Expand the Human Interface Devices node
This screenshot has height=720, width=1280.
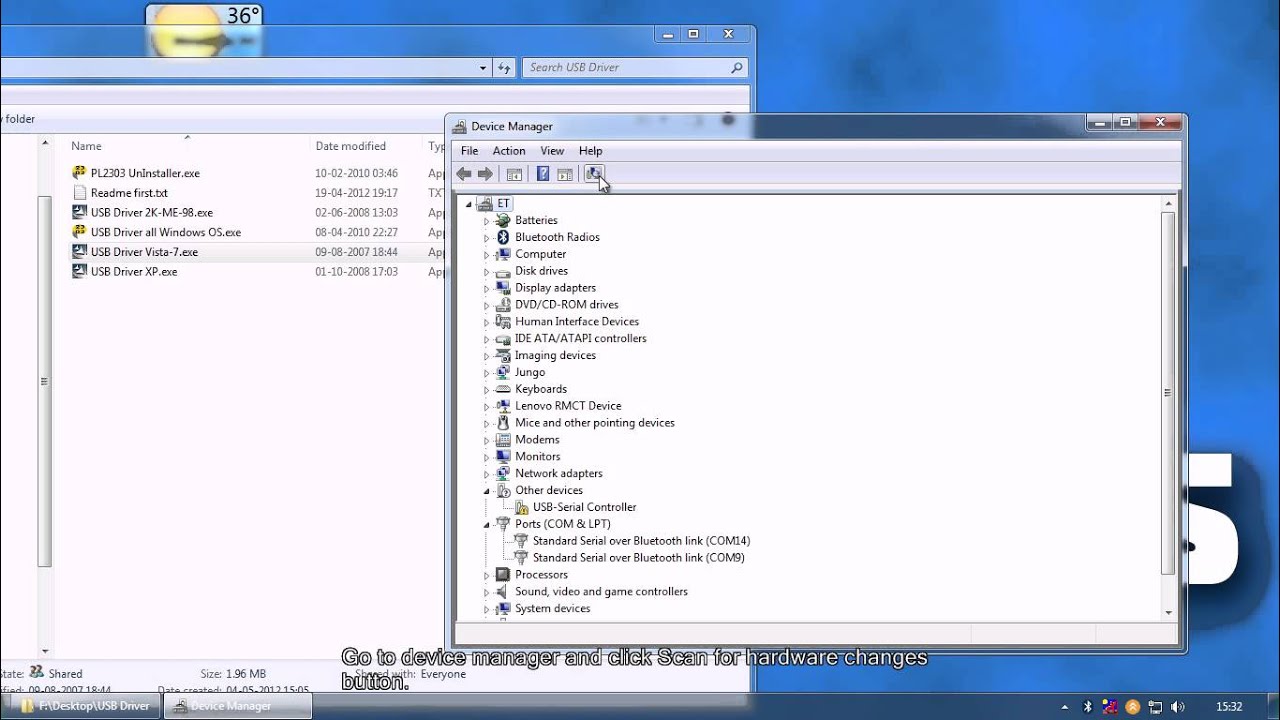click(x=487, y=322)
